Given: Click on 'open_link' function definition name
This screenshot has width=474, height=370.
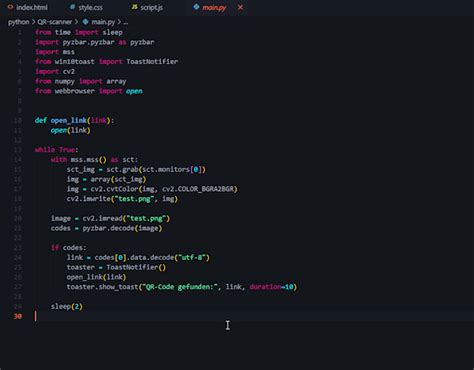Looking at the screenshot, I should (69, 120).
